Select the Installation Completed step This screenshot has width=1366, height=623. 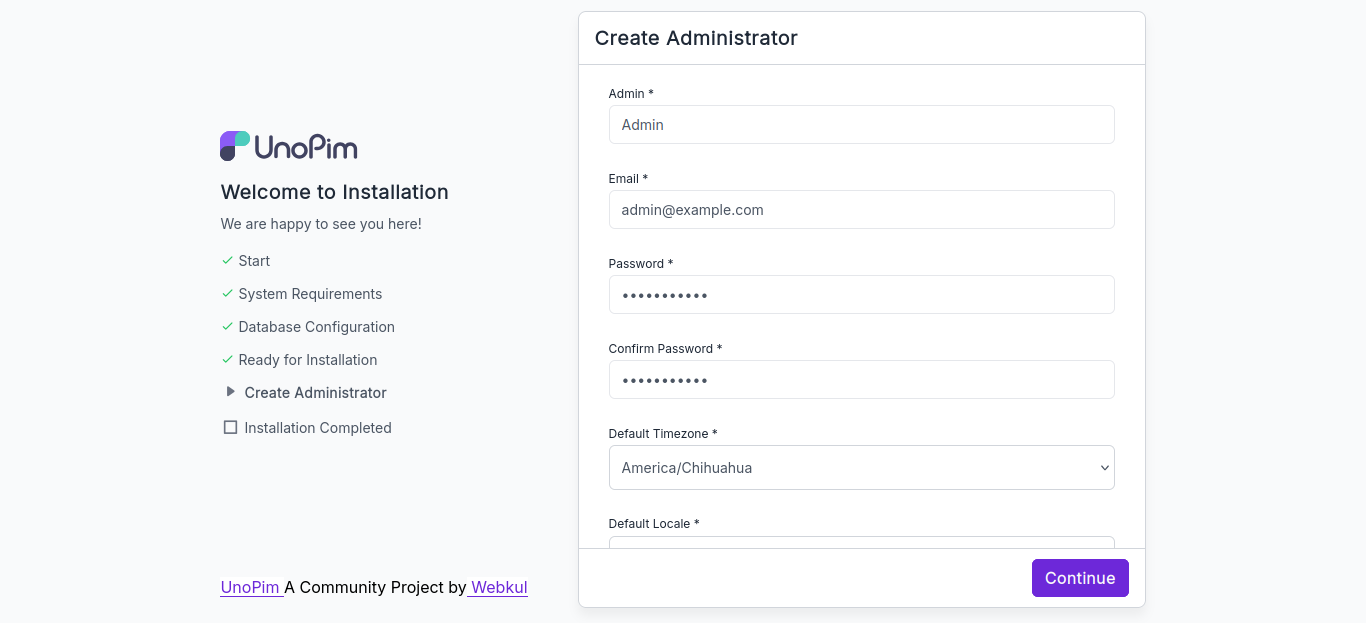tap(318, 428)
